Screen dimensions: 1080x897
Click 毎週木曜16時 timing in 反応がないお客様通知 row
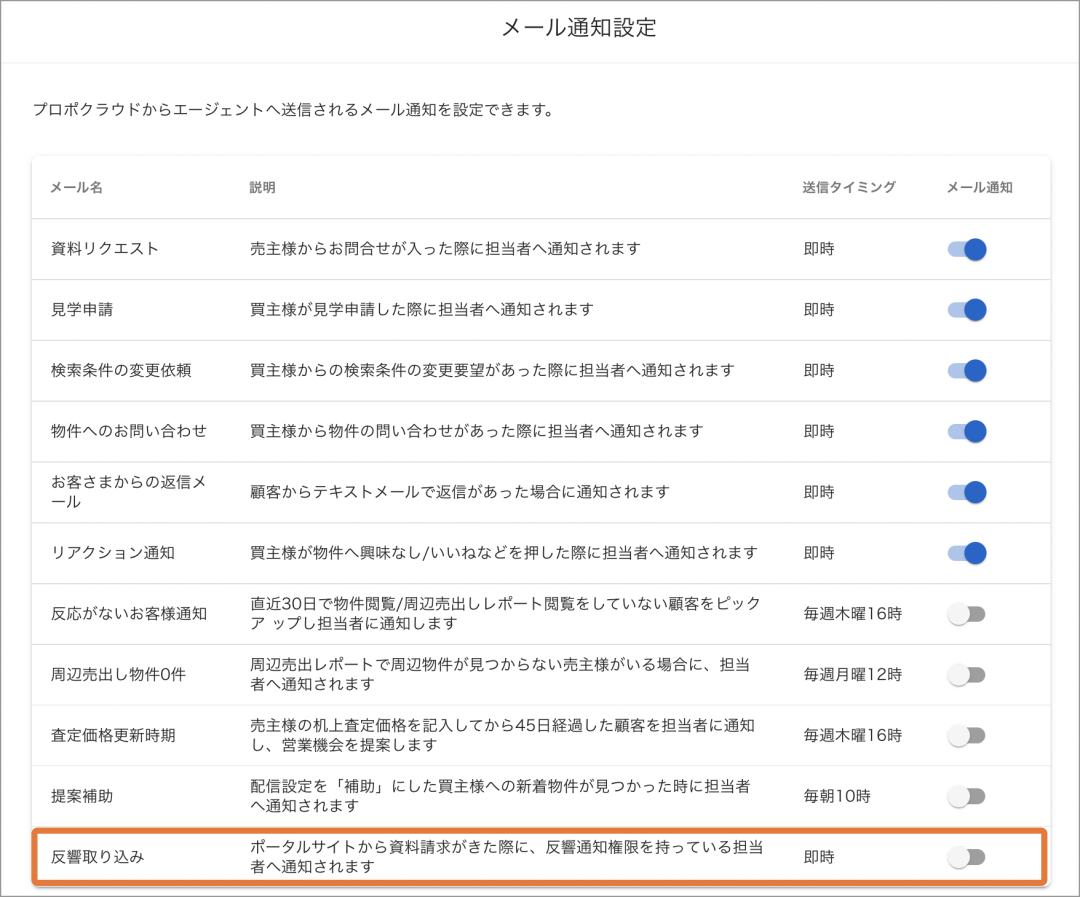(x=853, y=613)
